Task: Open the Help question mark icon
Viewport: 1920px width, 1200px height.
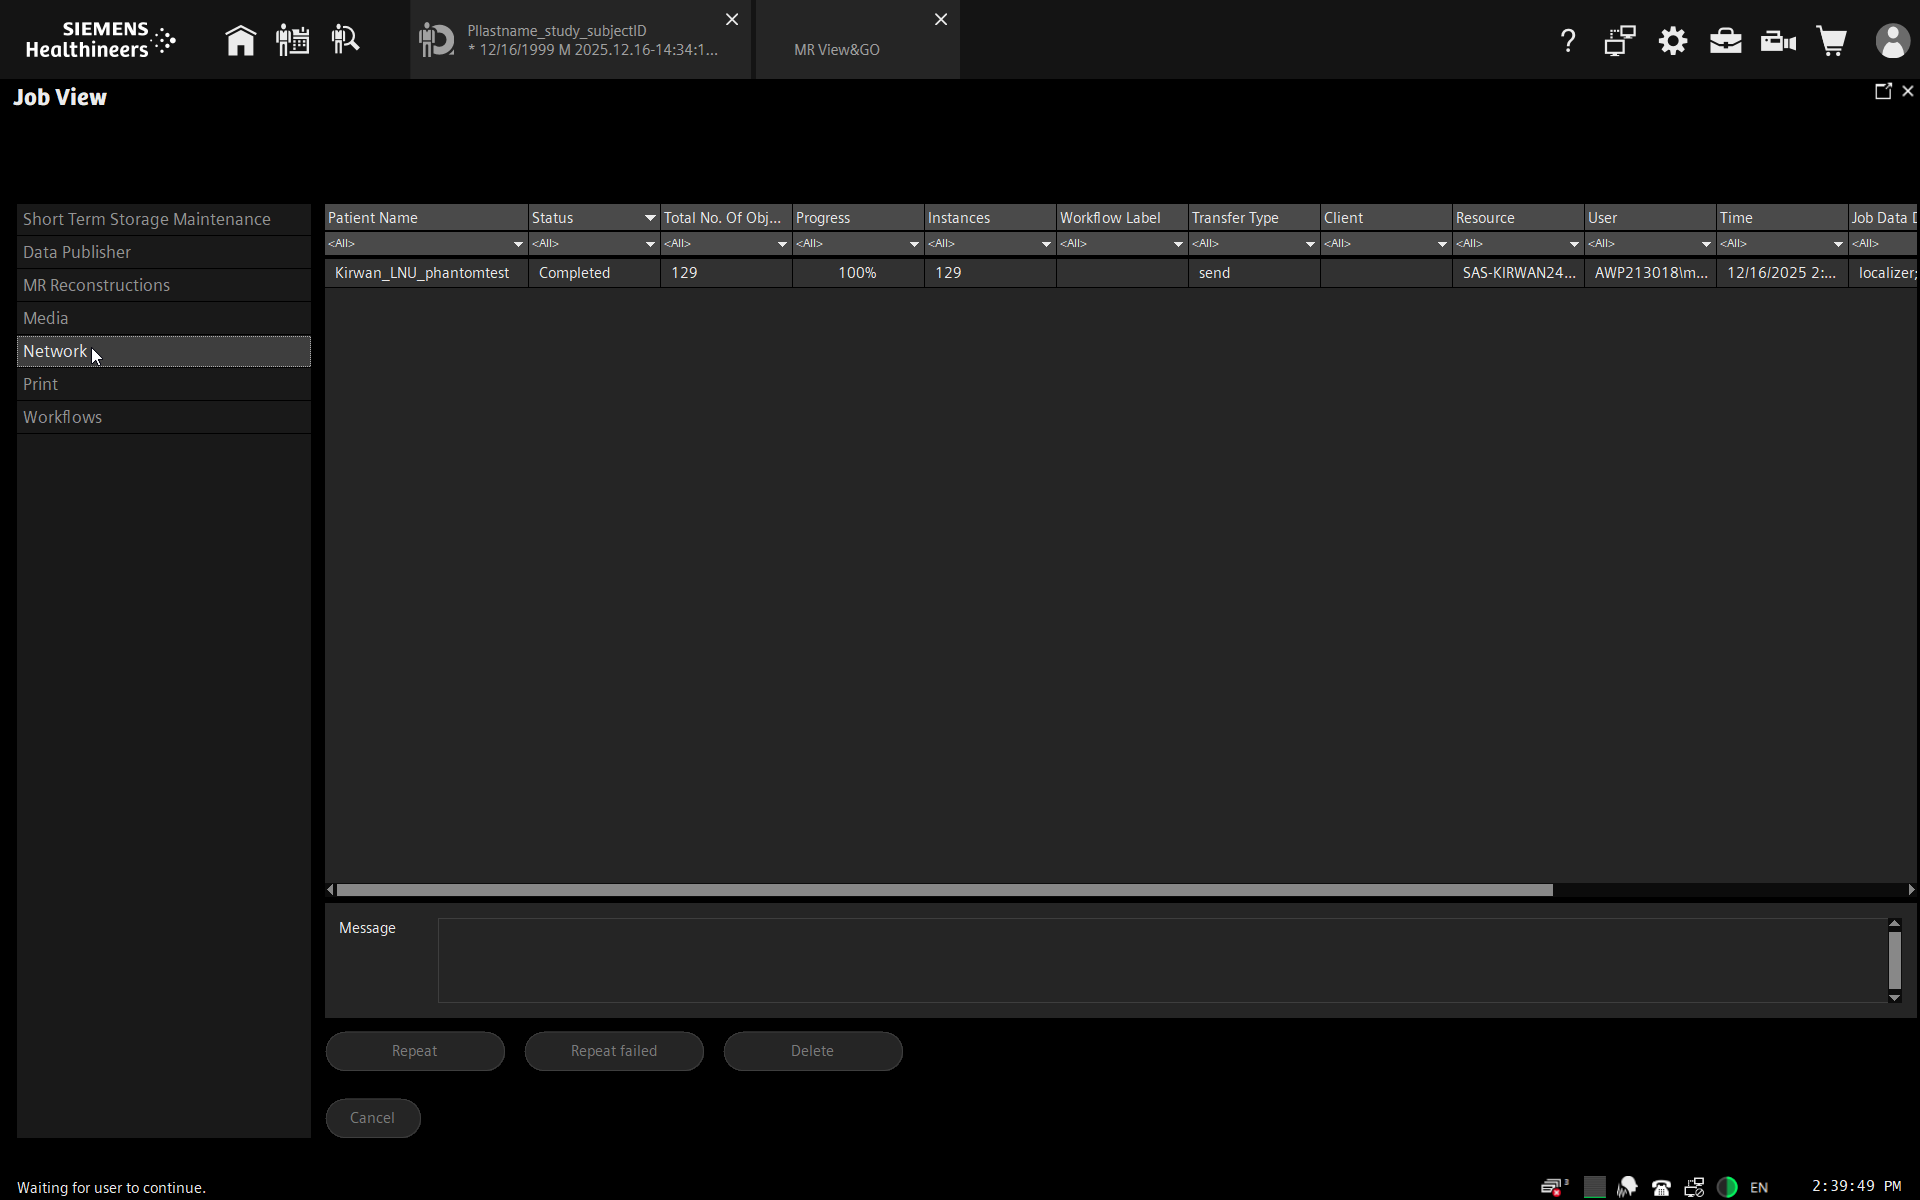Action: [1567, 41]
